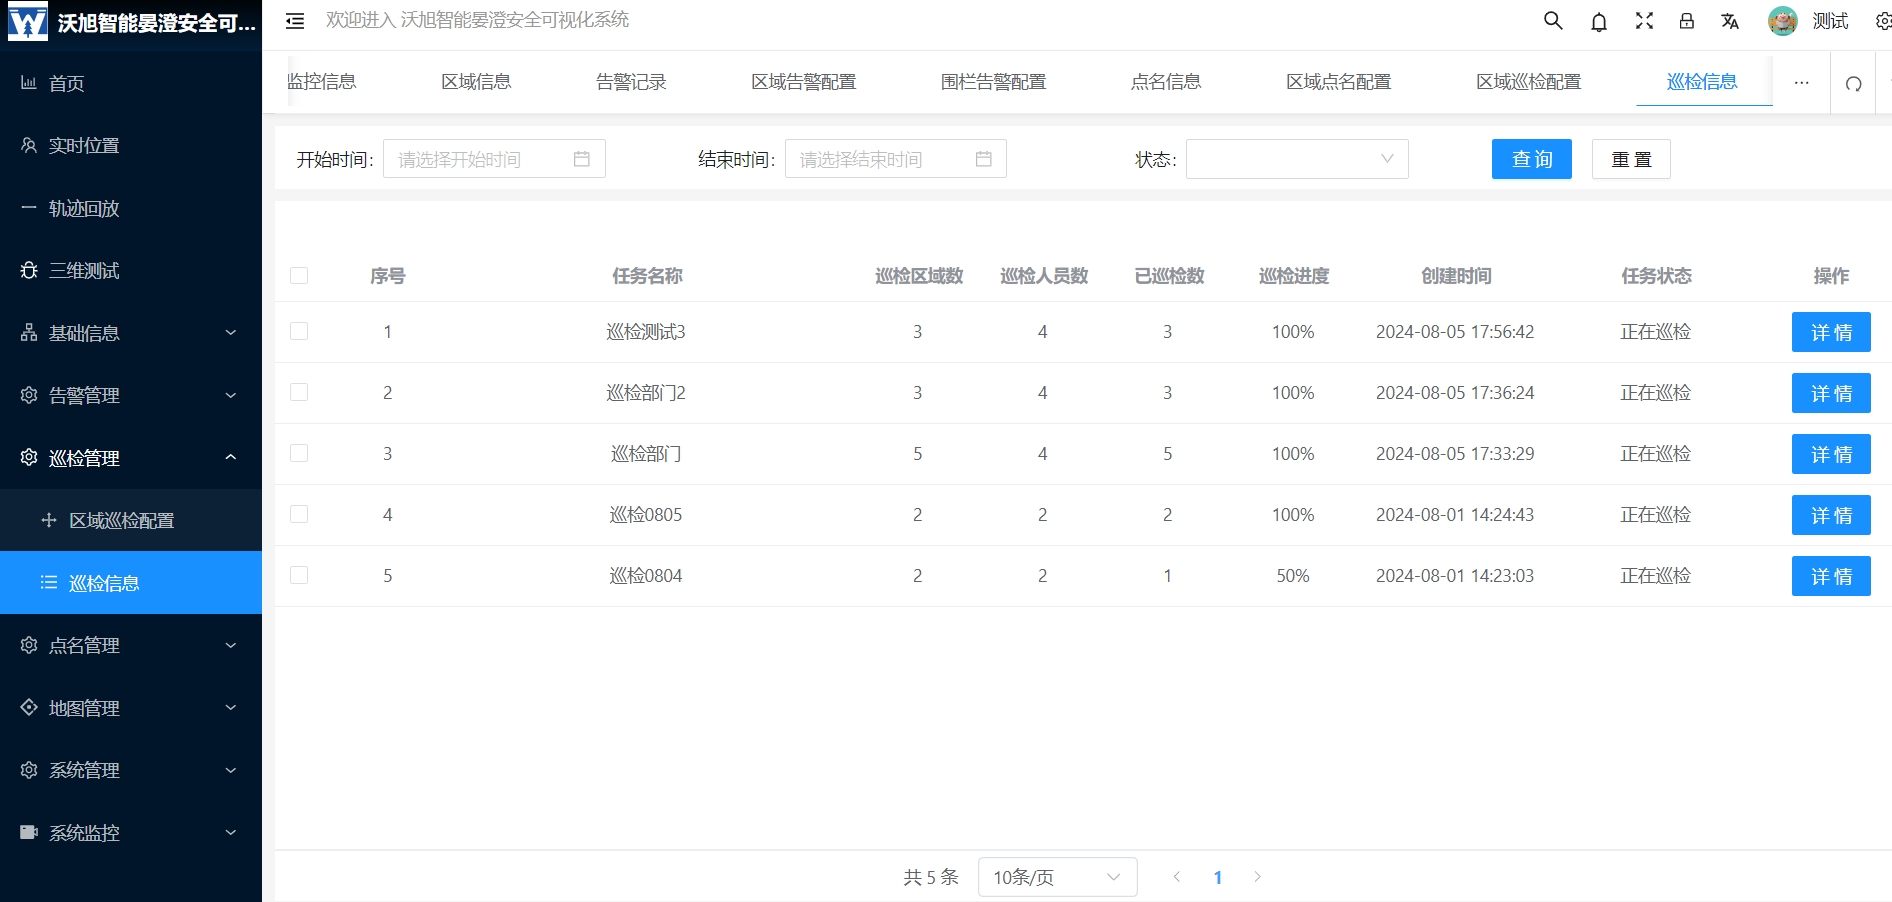Open notifications bell icon
1892x902 pixels.
pos(1599,22)
